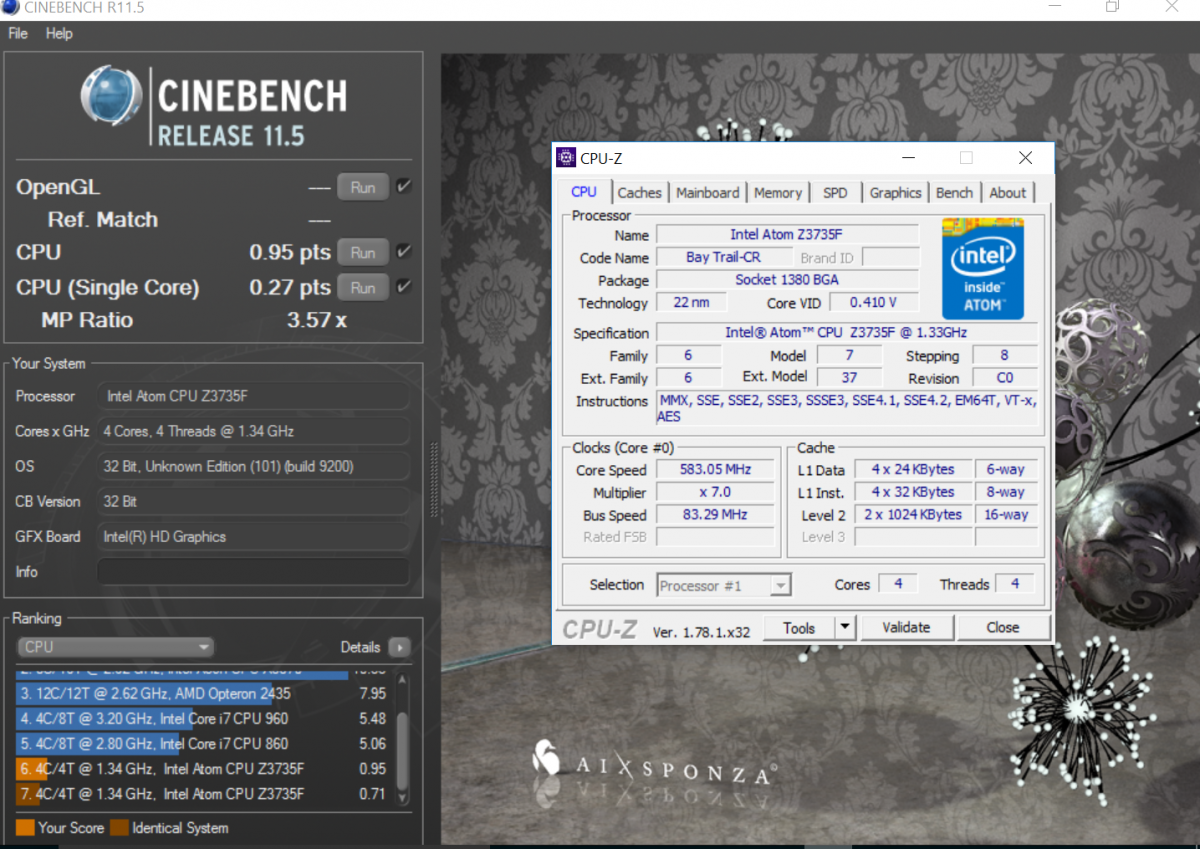Image resolution: width=1200 pixels, height=849 pixels.
Task: Select ranking row Intel Core i7 CPU 860
Action: [202, 743]
